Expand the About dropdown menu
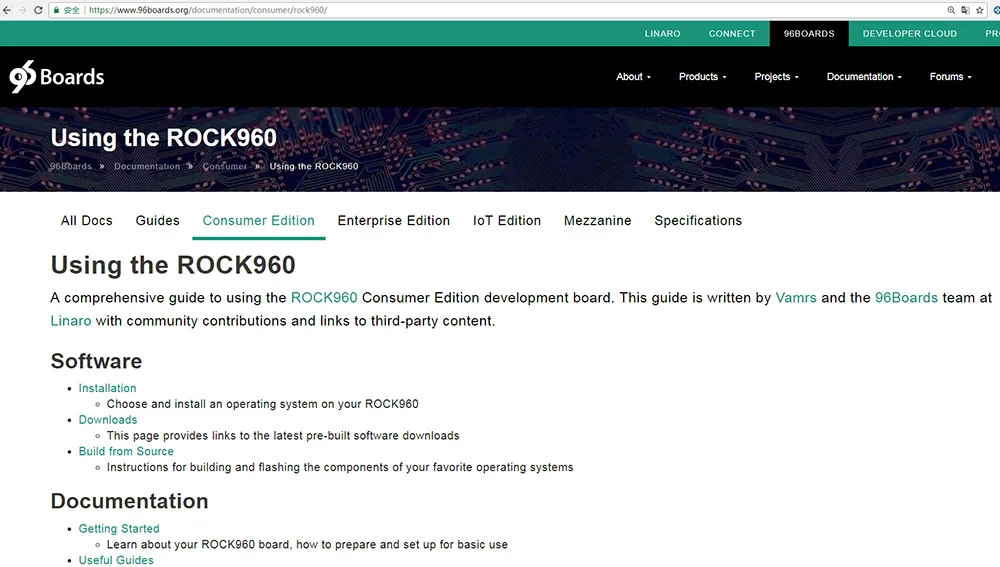 click(633, 77)
